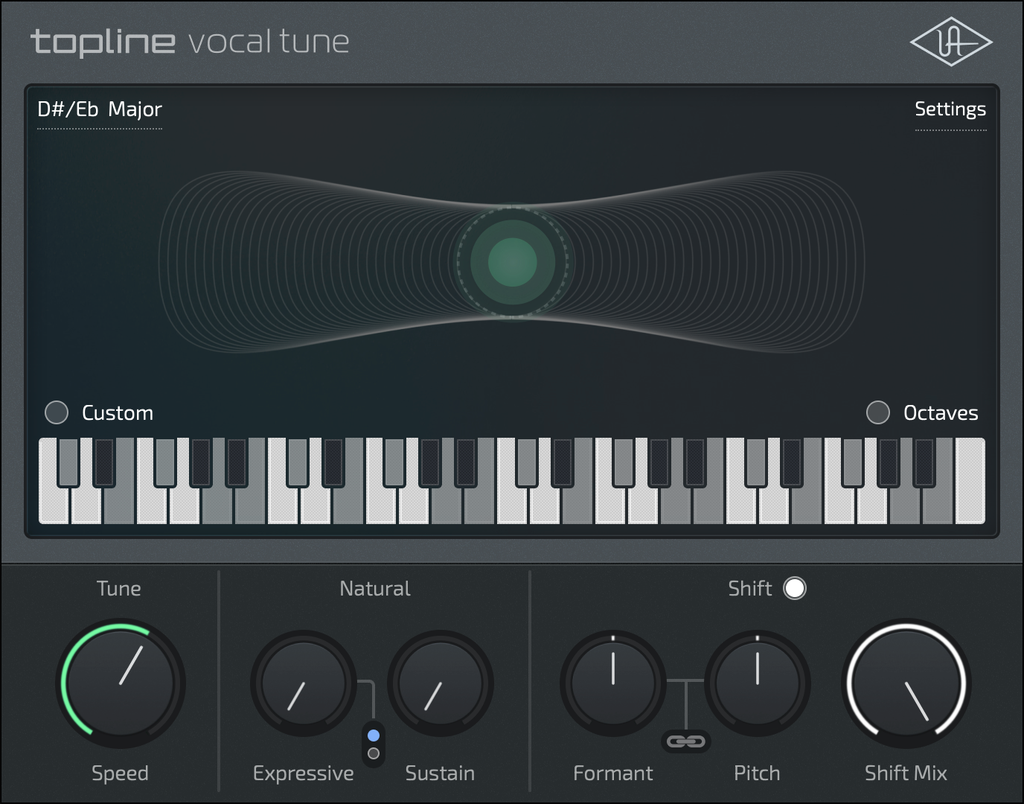The image size is (1024, 804).
Task: Click the Formant knob
Action: pos(613,683)
